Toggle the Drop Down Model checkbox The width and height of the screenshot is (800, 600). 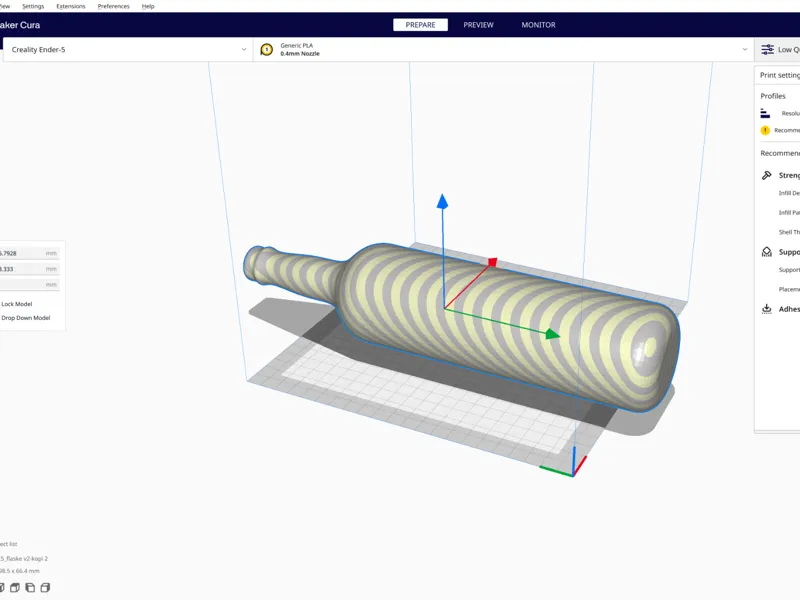pyautogui.click(x=25, y=317)
